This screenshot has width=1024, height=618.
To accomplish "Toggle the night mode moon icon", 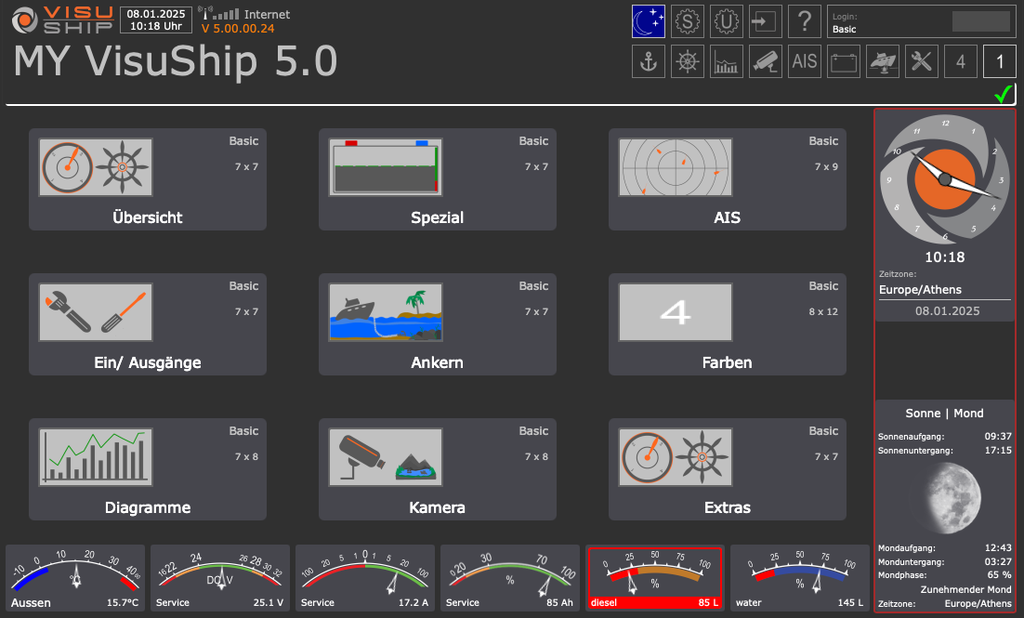I will pyautogui.click(x=648, y=22).
